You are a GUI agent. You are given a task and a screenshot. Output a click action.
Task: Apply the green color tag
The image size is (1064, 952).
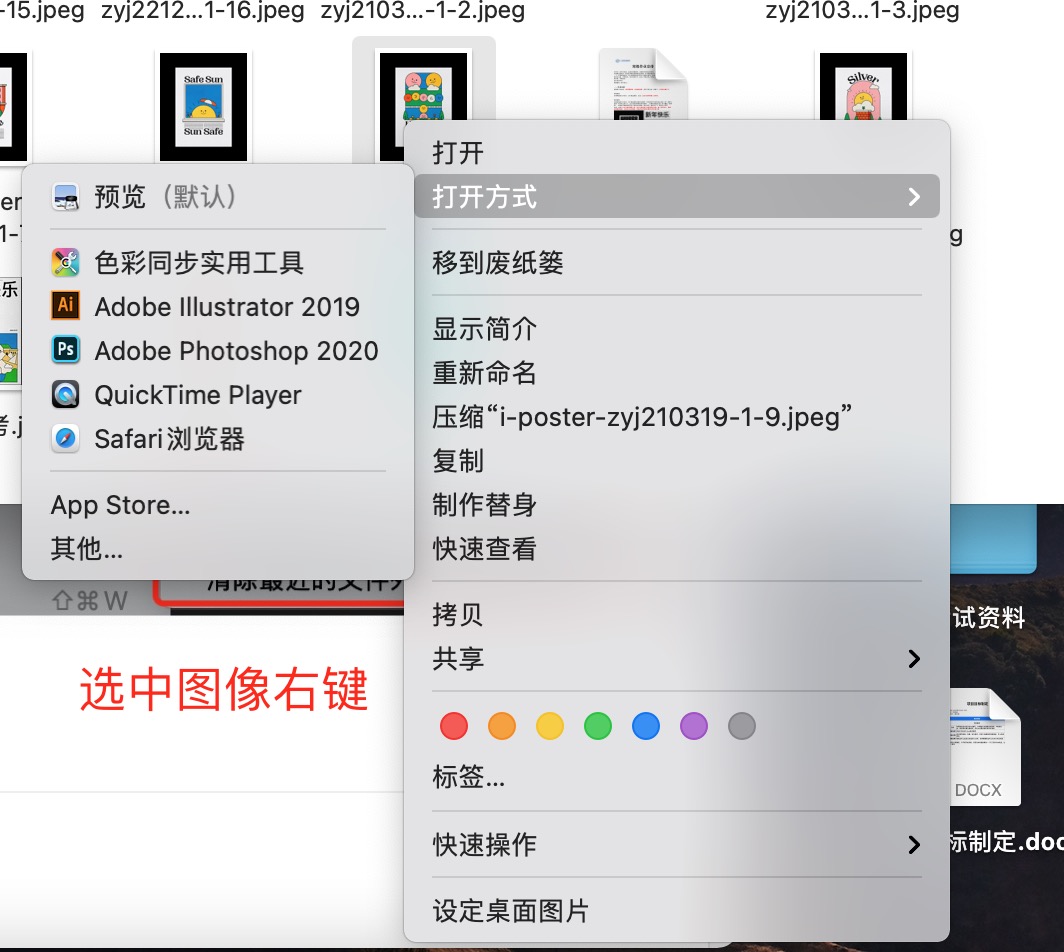coord(598,726)
